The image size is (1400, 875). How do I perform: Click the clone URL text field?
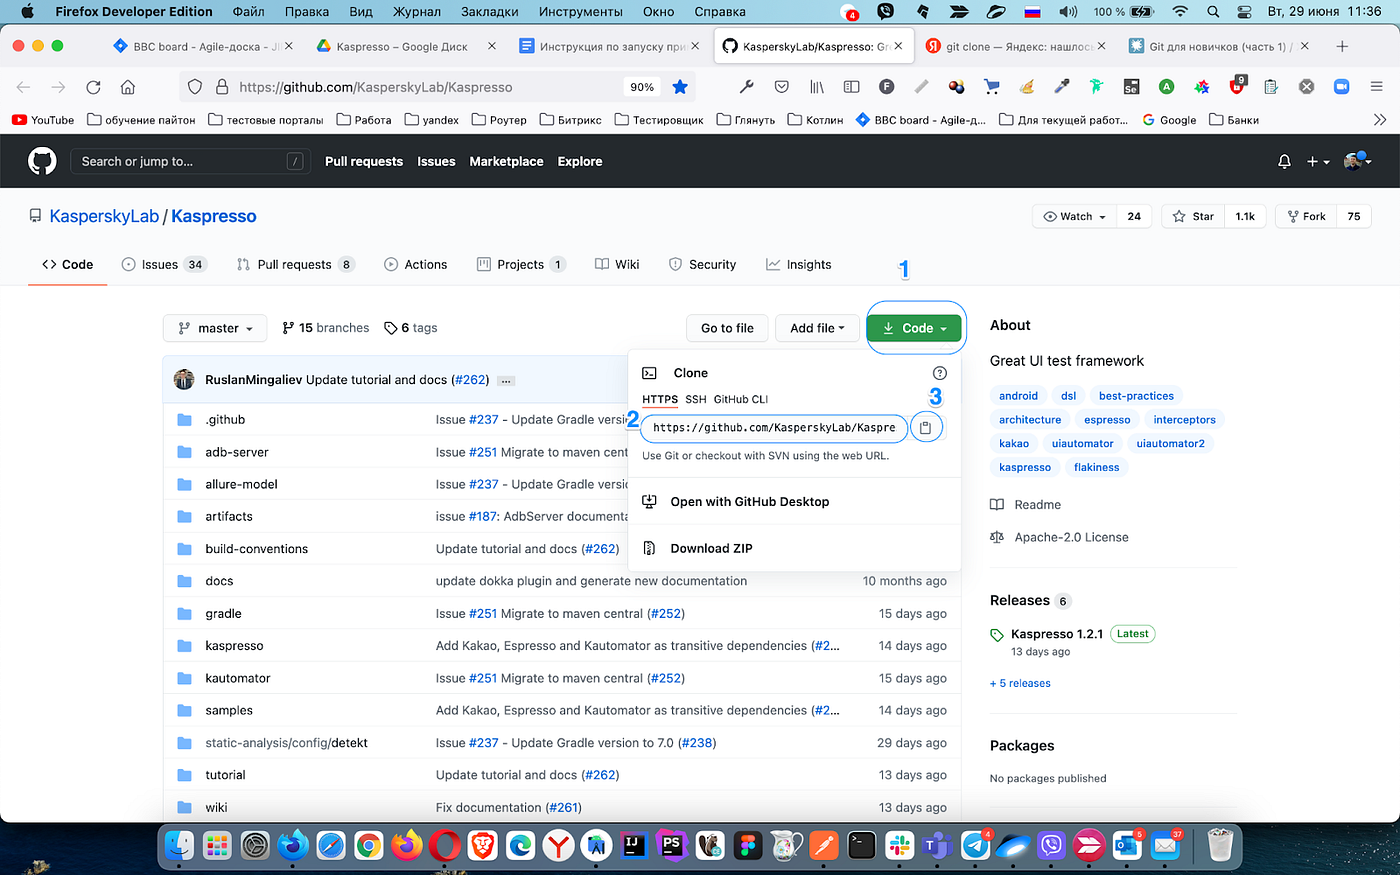coord(774,427)
